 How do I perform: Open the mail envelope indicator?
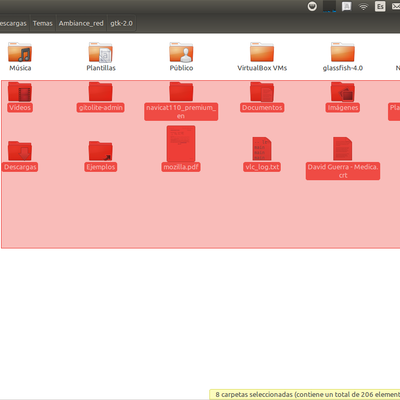click(x=396, y=6)
